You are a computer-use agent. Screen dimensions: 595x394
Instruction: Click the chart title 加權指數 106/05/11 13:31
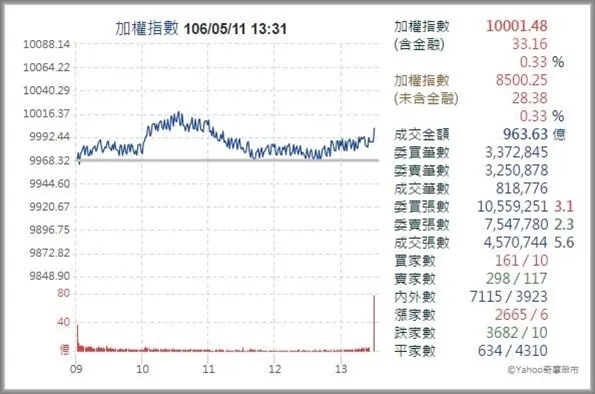pos(201,28)
